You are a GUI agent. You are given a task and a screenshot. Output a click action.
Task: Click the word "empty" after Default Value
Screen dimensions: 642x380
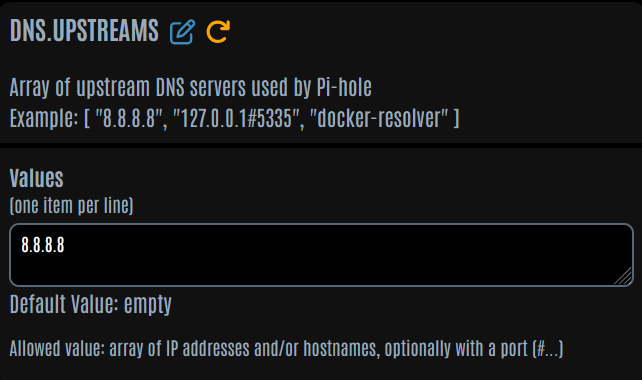click(148, 305)
